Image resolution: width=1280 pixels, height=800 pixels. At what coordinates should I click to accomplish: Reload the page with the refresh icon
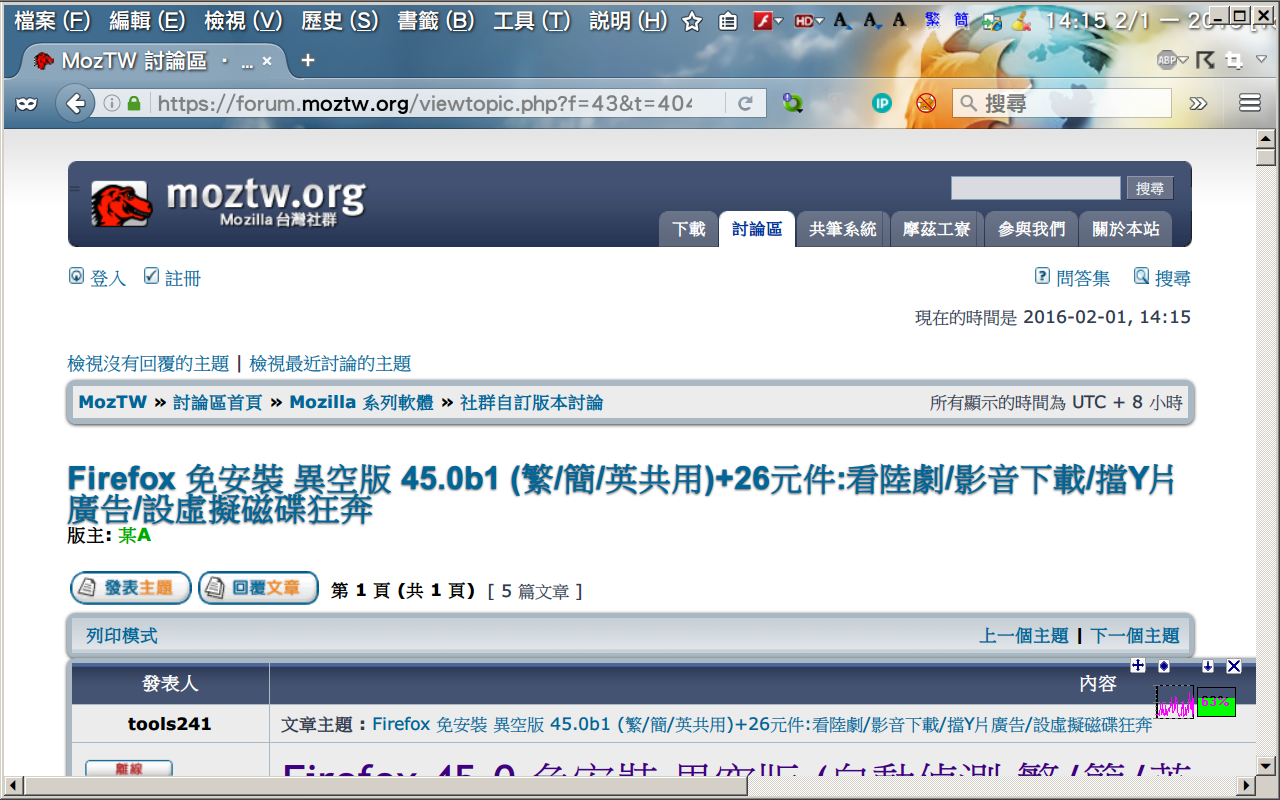click(745, 103)
